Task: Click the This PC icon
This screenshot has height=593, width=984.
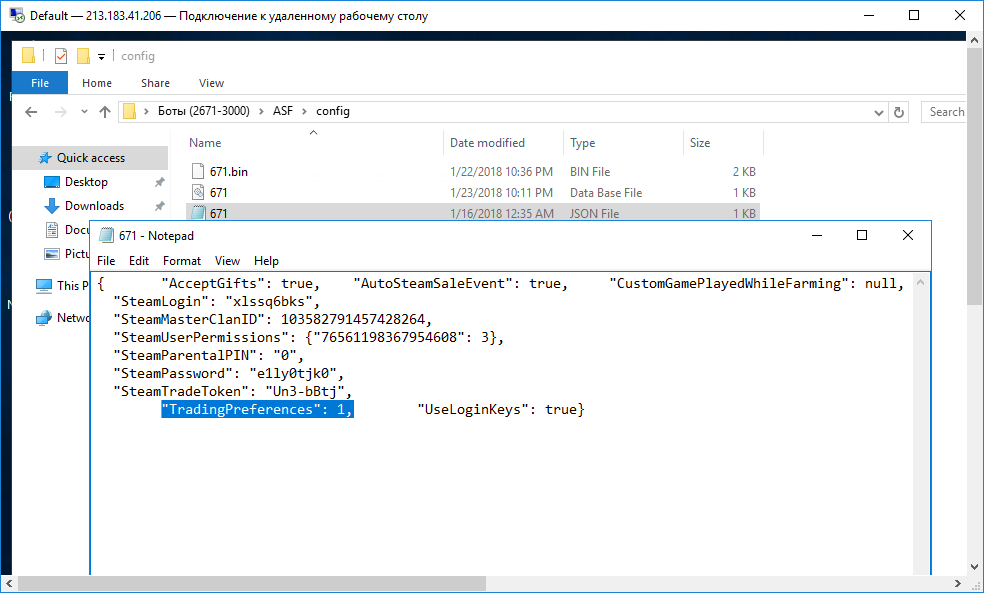Action: (44, 286)
